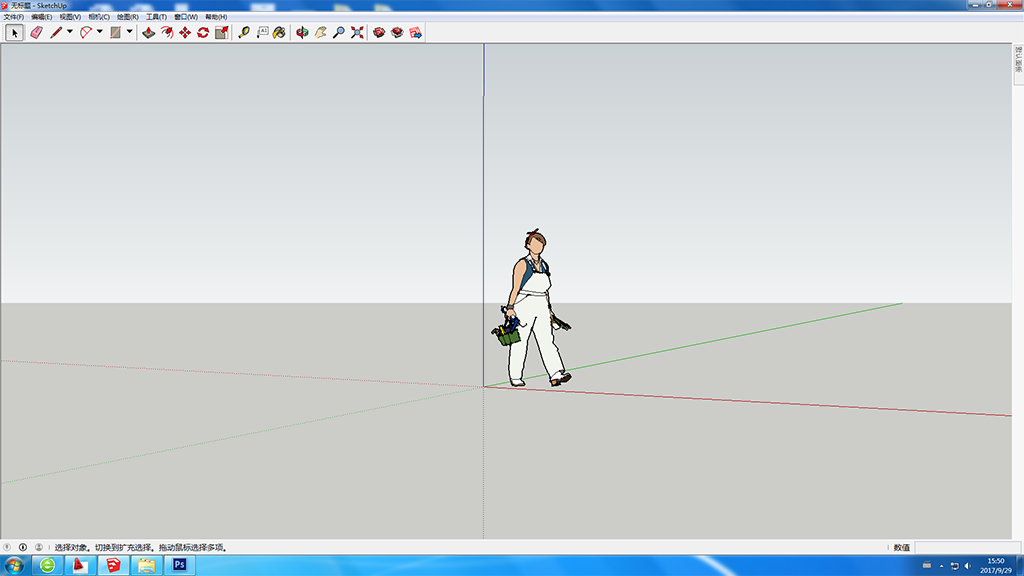The image size is (1024, 576).
Task: Expand the arc tool dropdown arrow
Action: [99, 32]
